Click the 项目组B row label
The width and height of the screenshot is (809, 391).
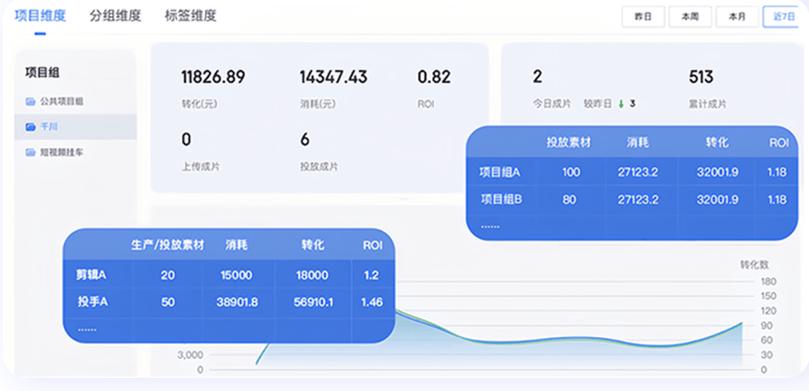click(x=501, y=199)
